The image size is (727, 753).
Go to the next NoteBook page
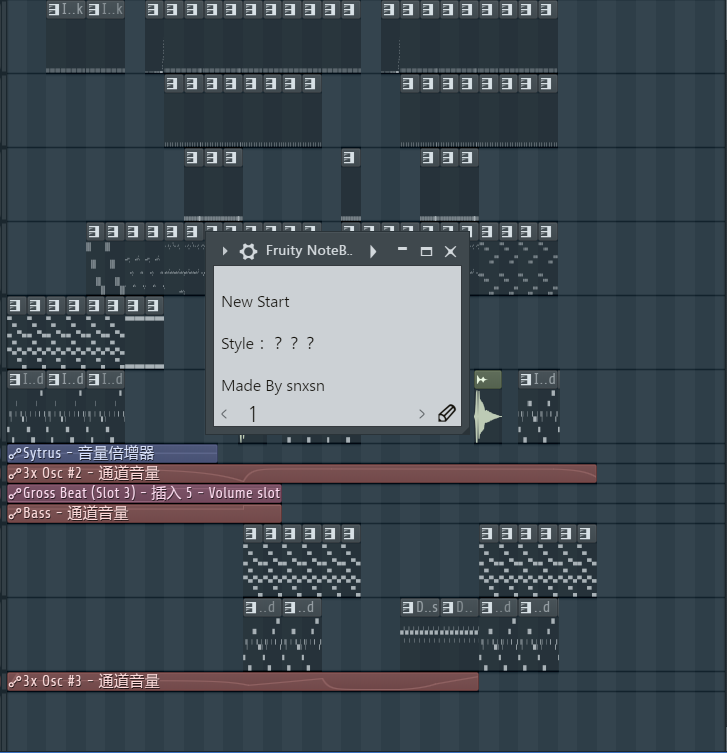[x=422, y=414]
